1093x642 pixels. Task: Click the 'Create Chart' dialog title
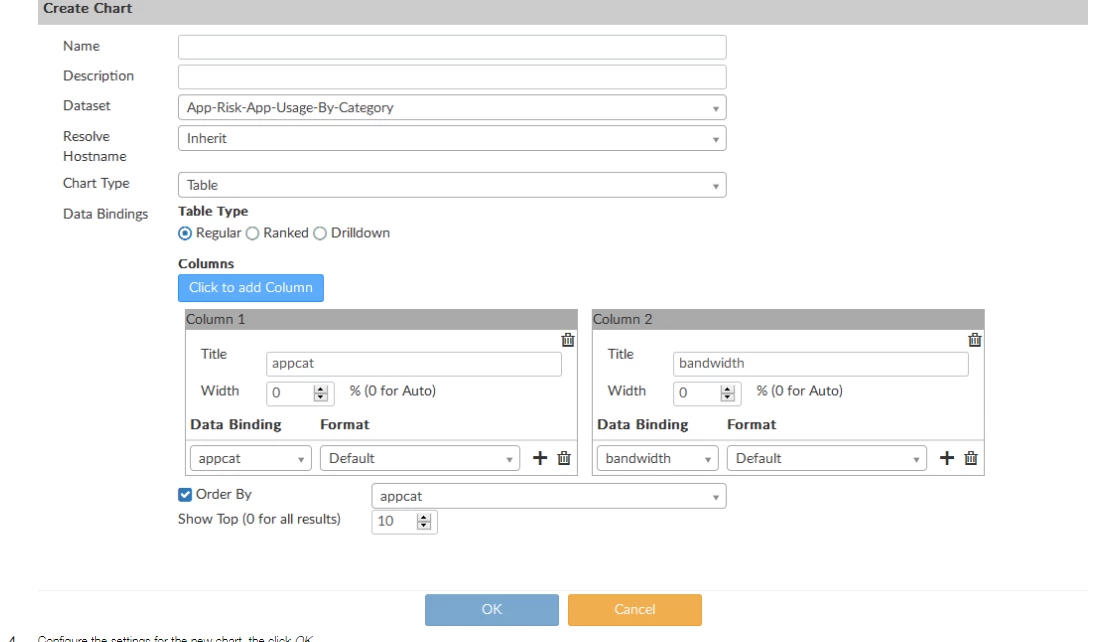87,8
